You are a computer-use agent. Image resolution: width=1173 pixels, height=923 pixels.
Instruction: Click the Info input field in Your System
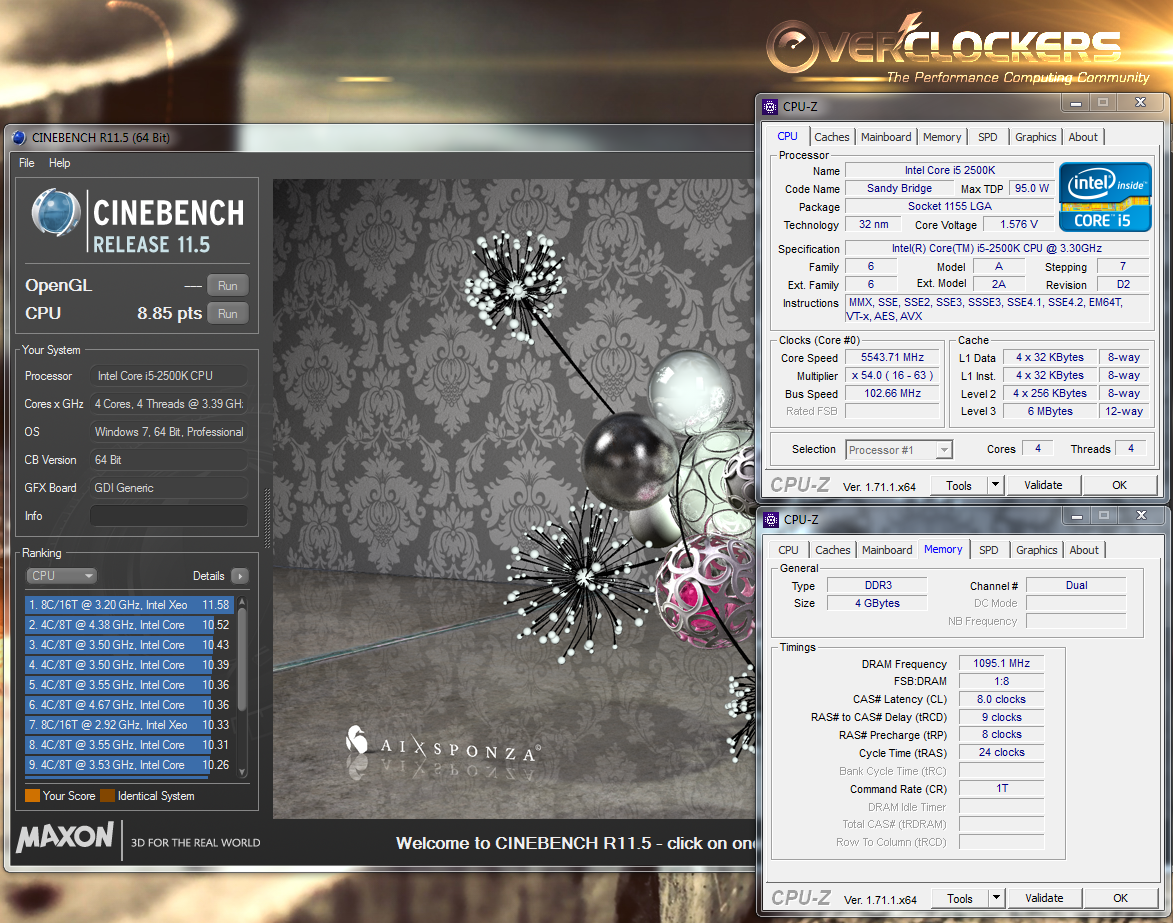click(x=168, y=516)
